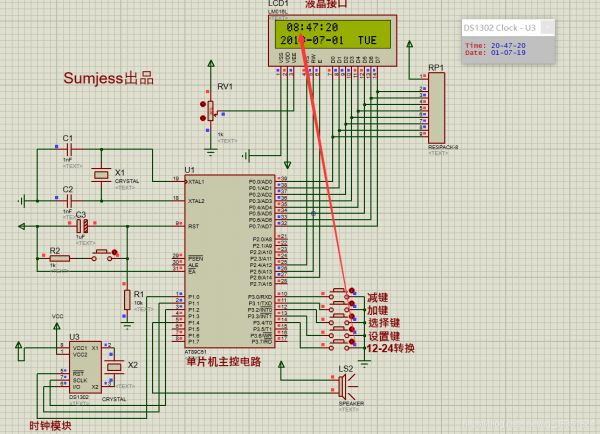The height and width of the screenshot is (434, 600).
Task: Click the DS1302 Clock popup title bar
Action: [x=501, y=28]
